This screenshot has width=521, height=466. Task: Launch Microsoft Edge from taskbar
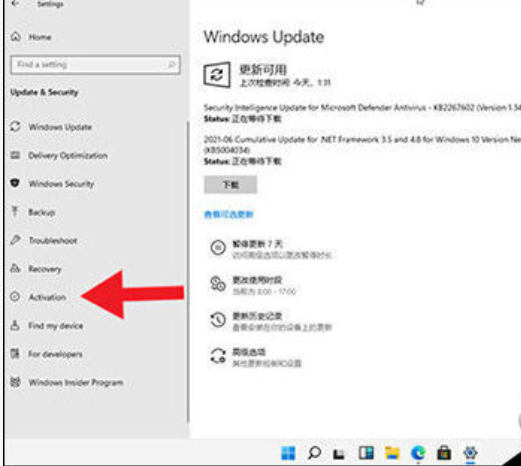pos(418,453)
